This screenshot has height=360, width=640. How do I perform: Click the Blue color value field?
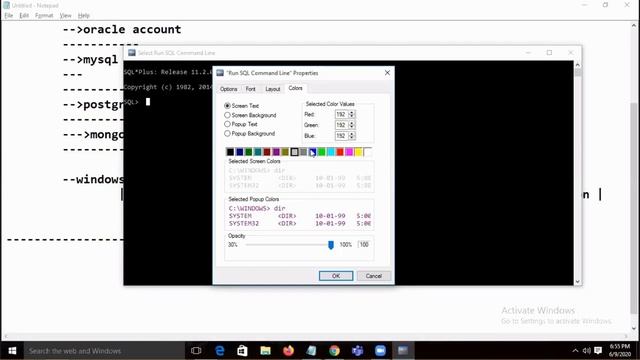click(x=341, y=136)
